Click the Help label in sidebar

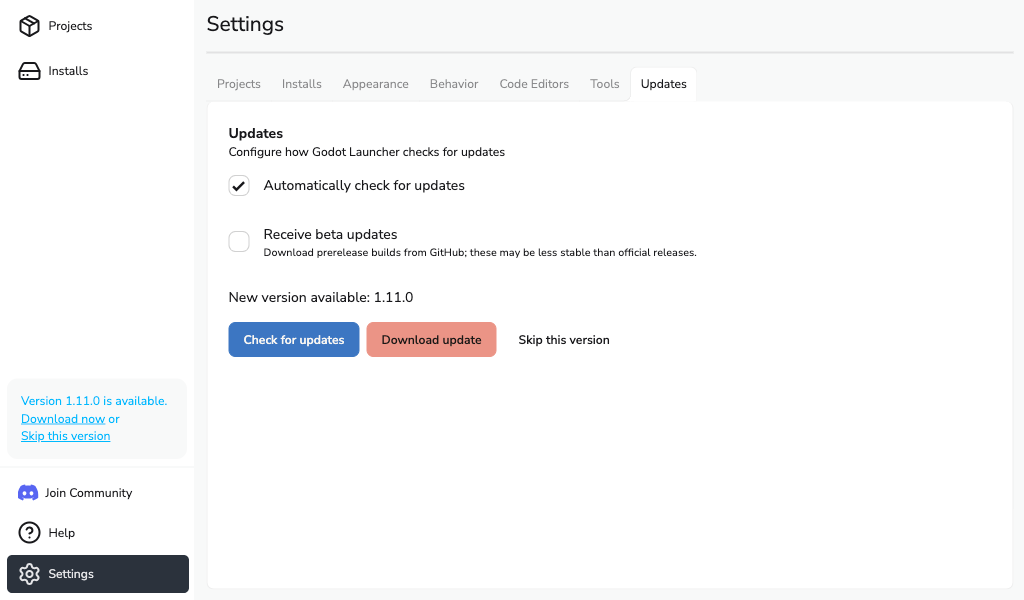click(x=61, y=533)
